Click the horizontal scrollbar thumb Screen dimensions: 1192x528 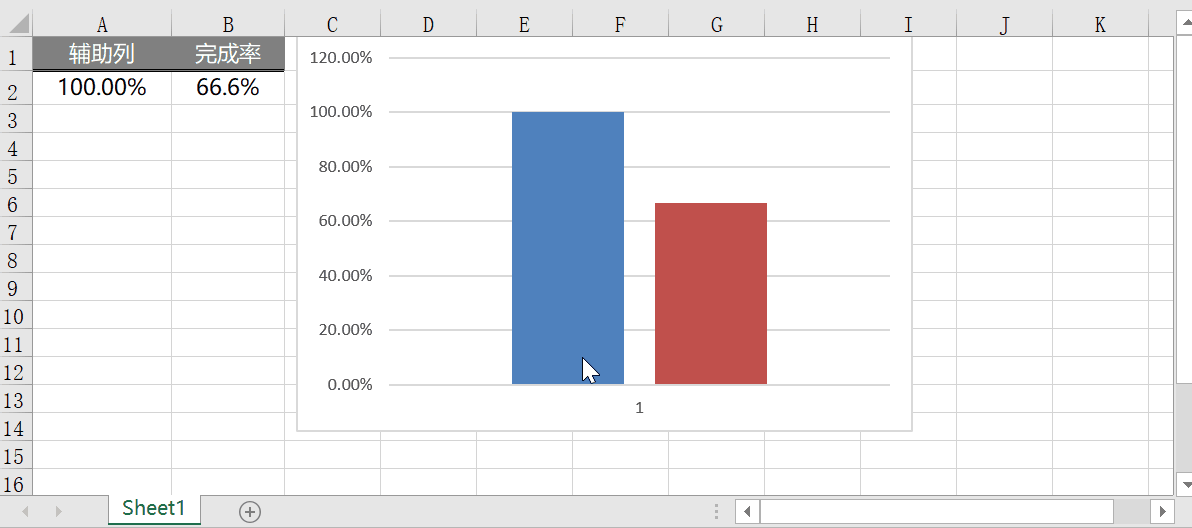(937, 512)
